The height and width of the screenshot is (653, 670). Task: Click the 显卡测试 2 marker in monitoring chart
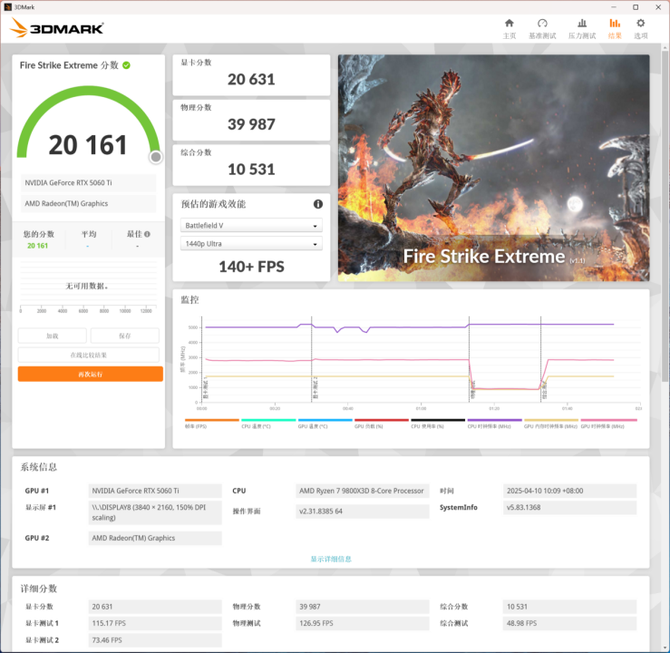pyautogui.click(x=315, y=388)
